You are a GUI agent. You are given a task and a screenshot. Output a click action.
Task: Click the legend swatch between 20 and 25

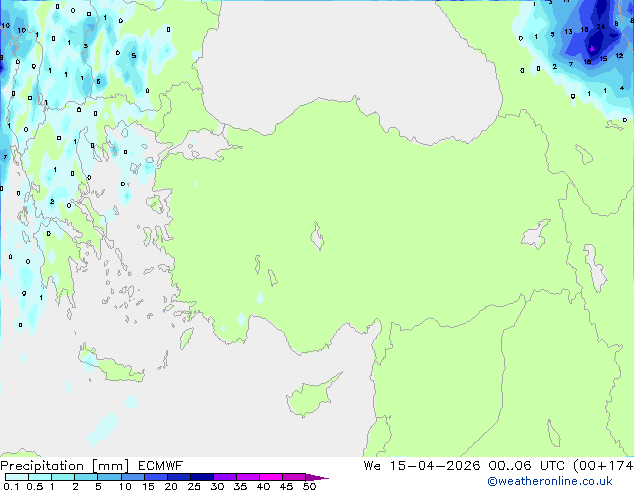click(x=178, y=477)
